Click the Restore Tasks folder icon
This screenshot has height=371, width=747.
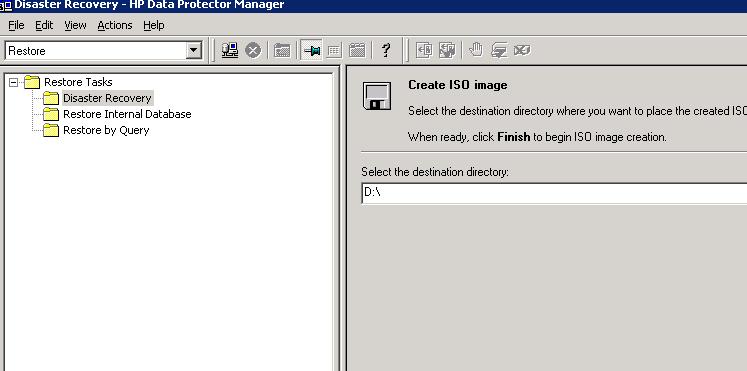point(32,82)
